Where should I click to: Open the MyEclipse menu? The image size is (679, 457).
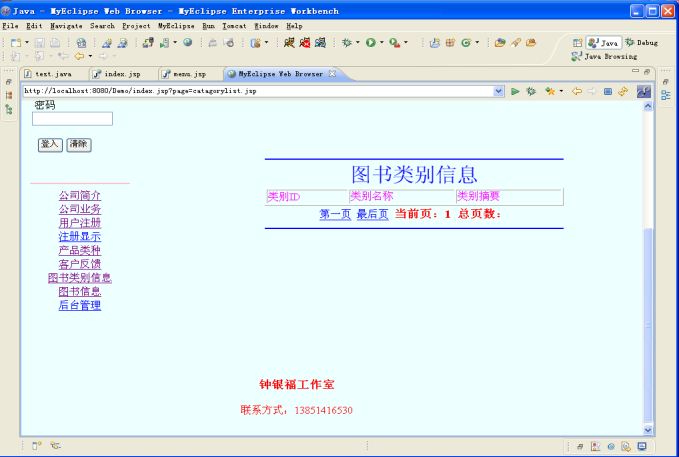[176, 26]
